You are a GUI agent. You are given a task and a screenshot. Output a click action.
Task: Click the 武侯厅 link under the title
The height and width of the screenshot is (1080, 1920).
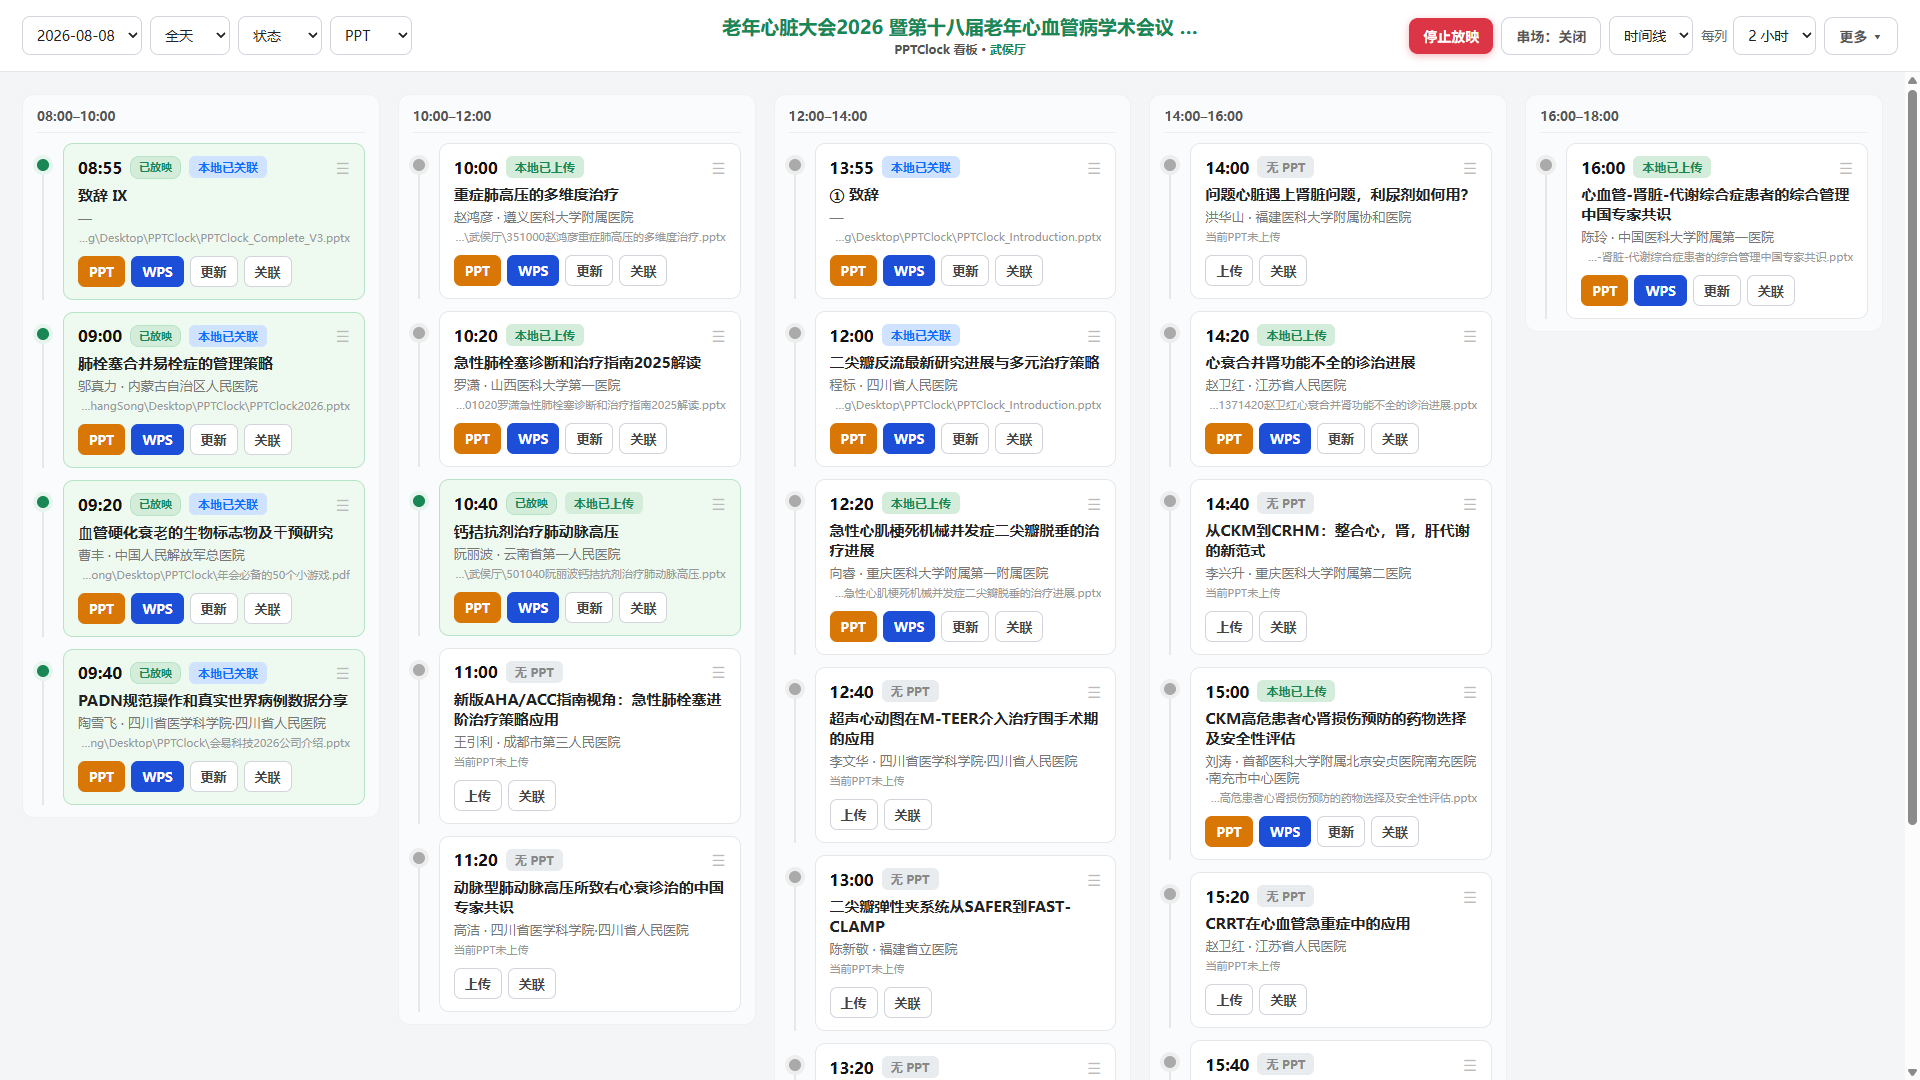tap(1008, 49)
